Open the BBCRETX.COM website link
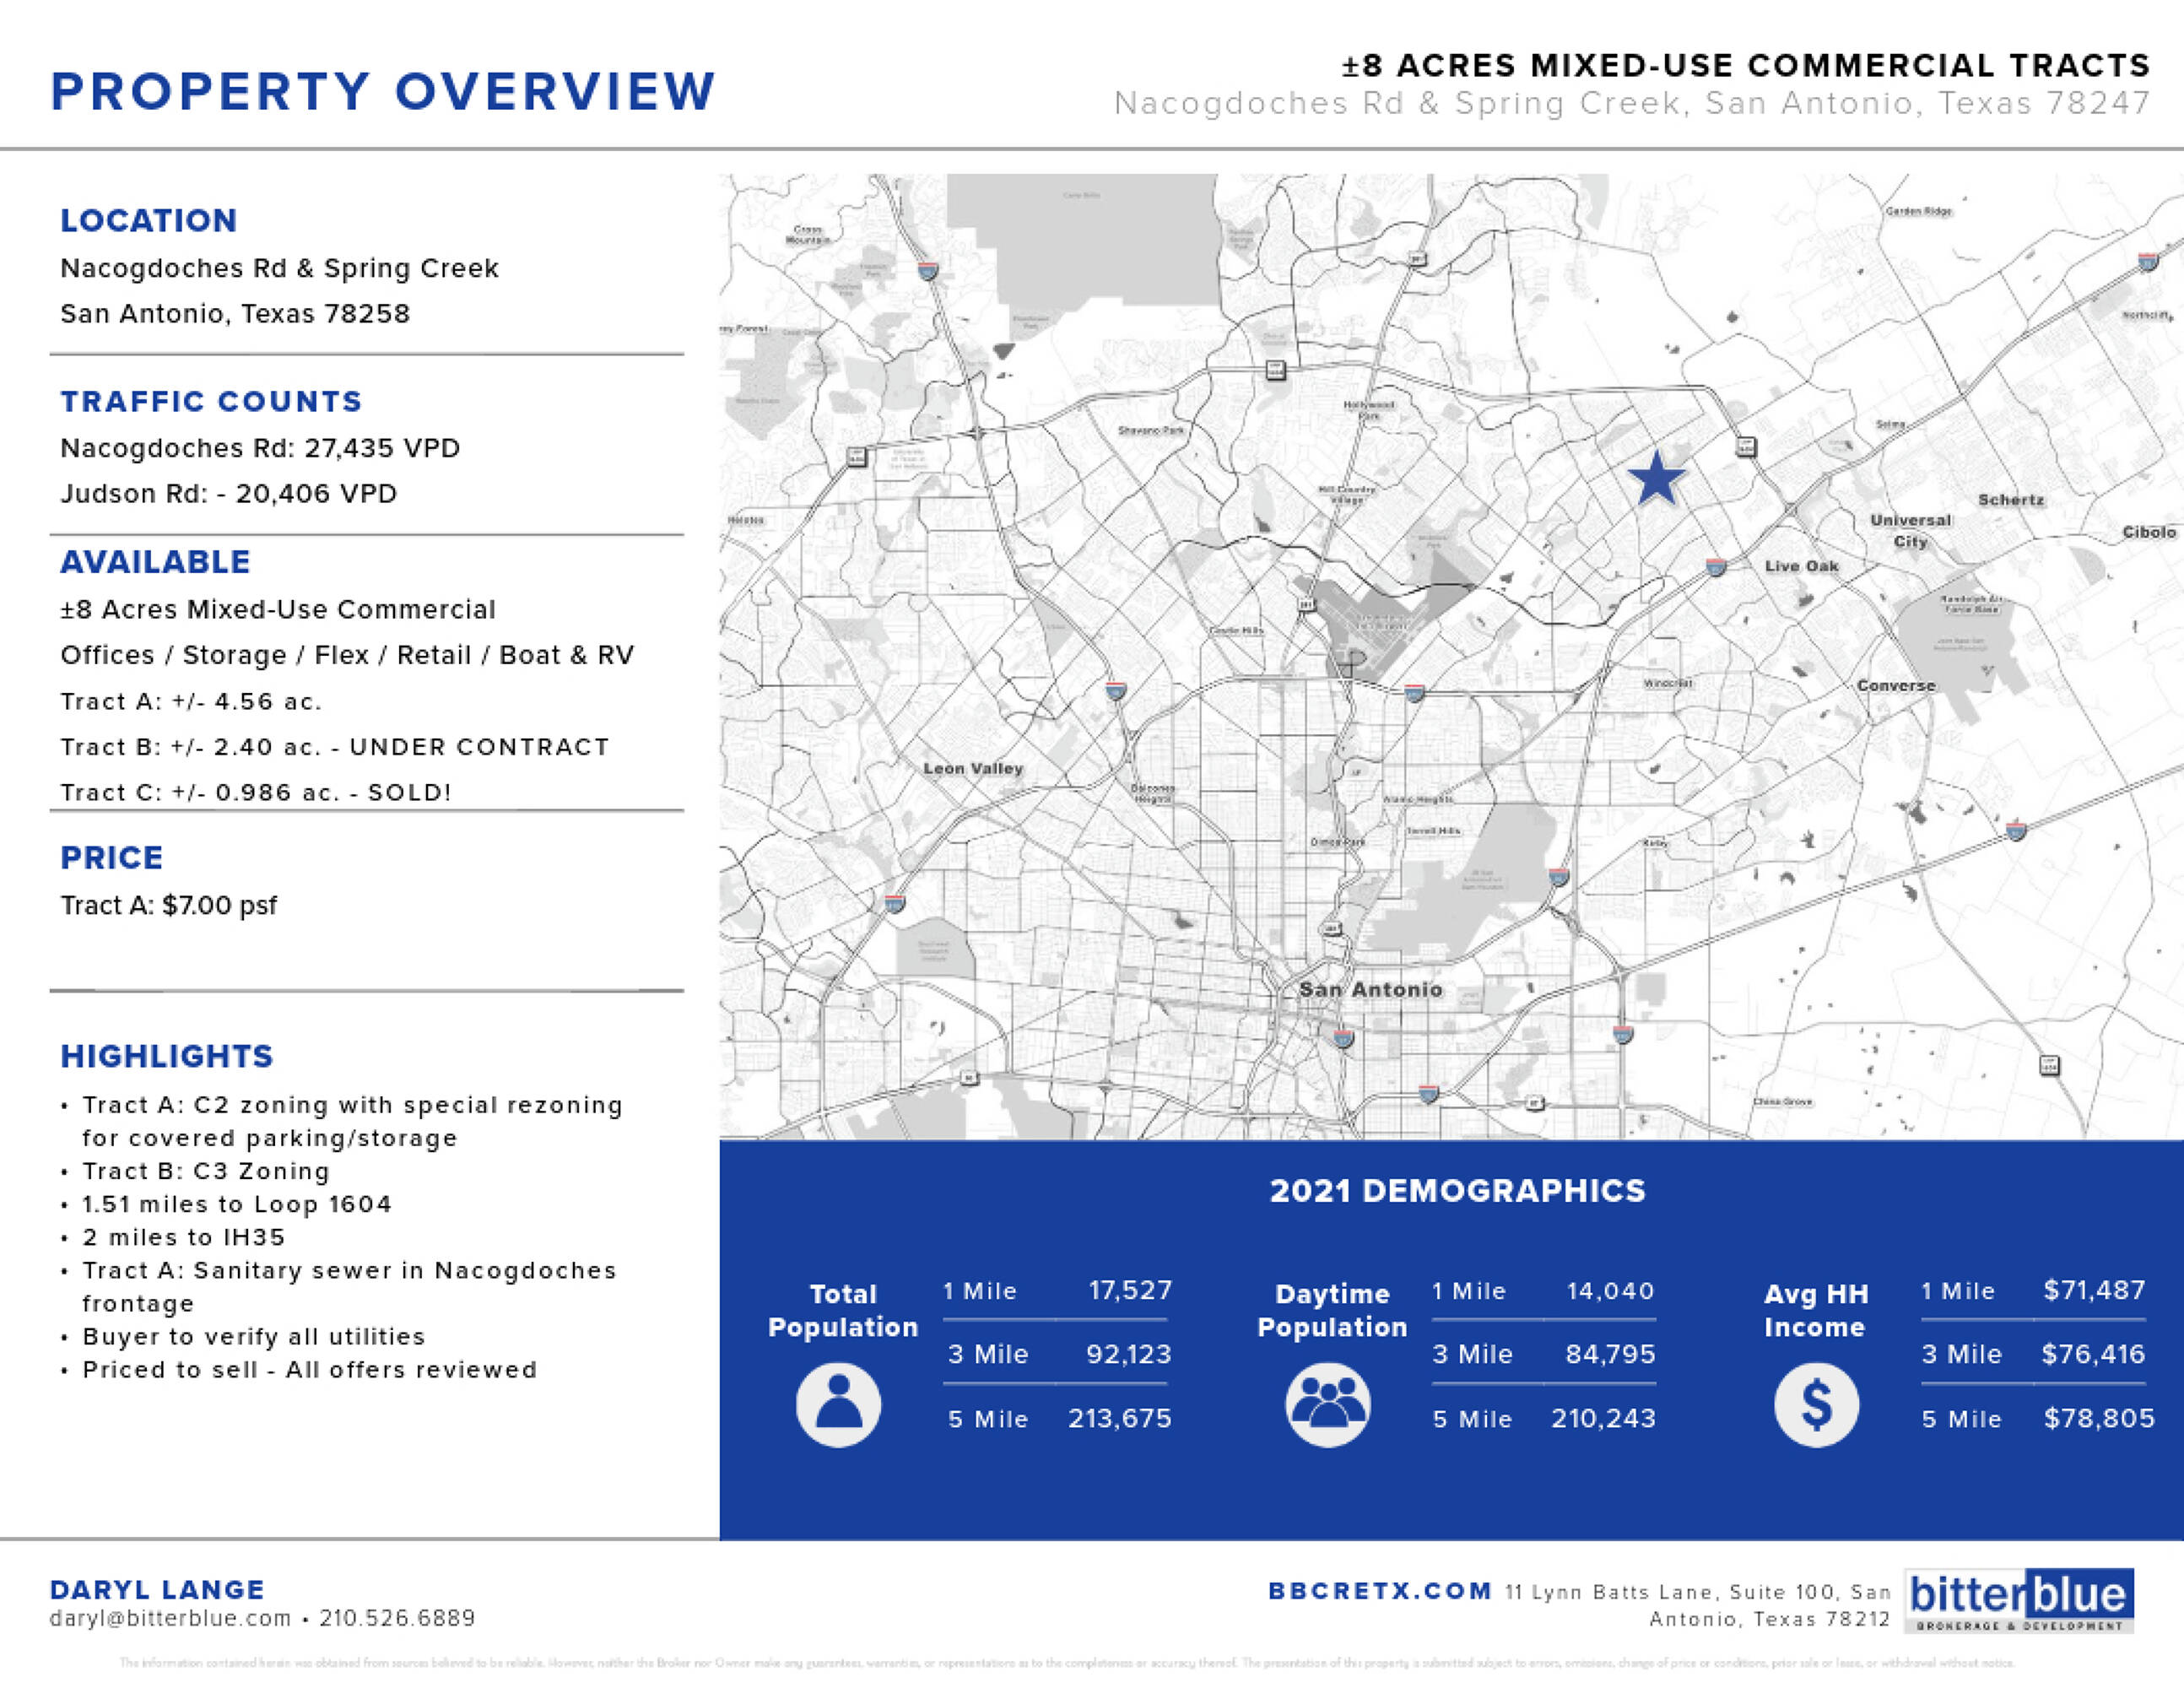Image resolution: width=2184 pixels, height=1688 pixels. point(1379,1591)
